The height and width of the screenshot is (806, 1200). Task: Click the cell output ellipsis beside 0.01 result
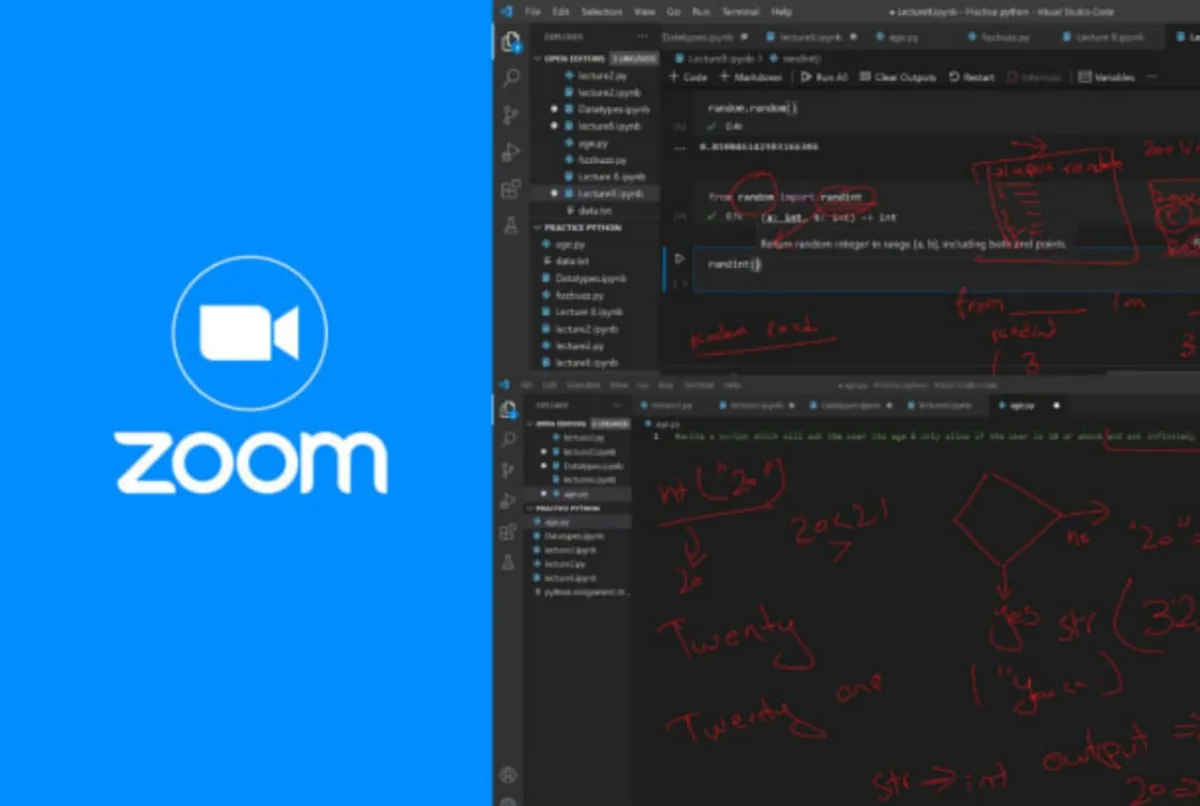[x=680, y=147]
